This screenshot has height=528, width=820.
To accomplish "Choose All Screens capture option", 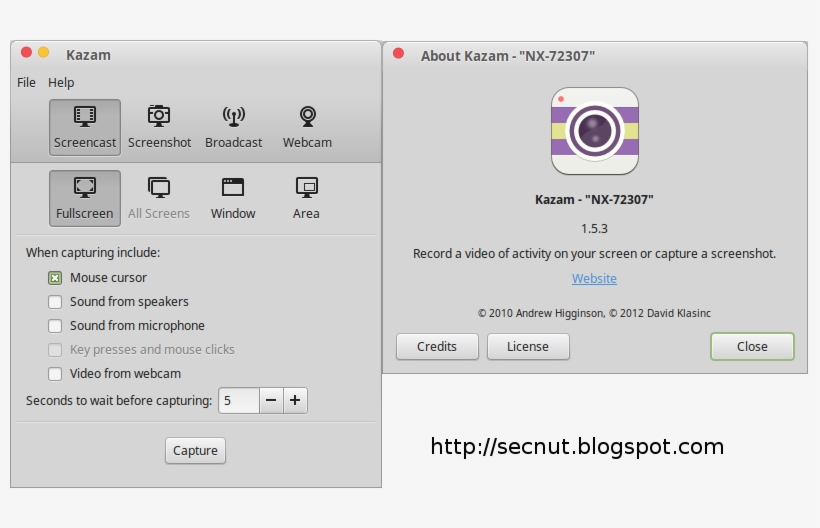I will click(159, 198).
